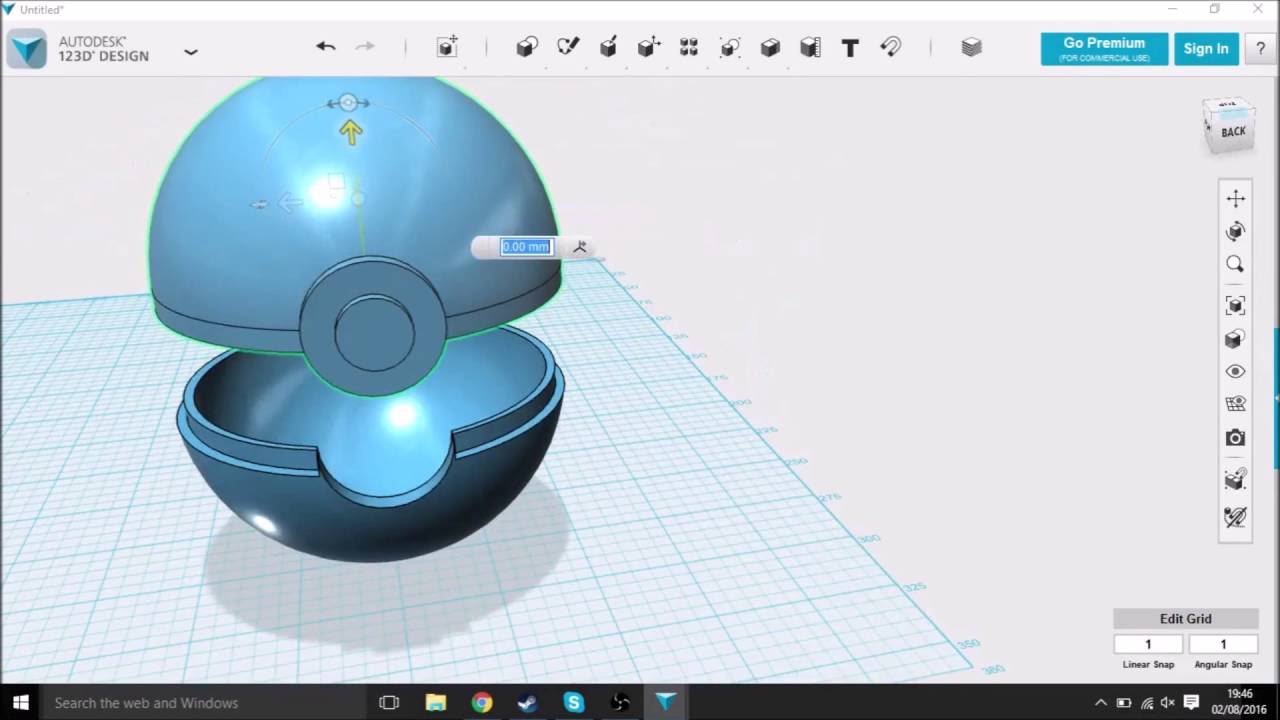Click the Sign In button

point(1206,49)
